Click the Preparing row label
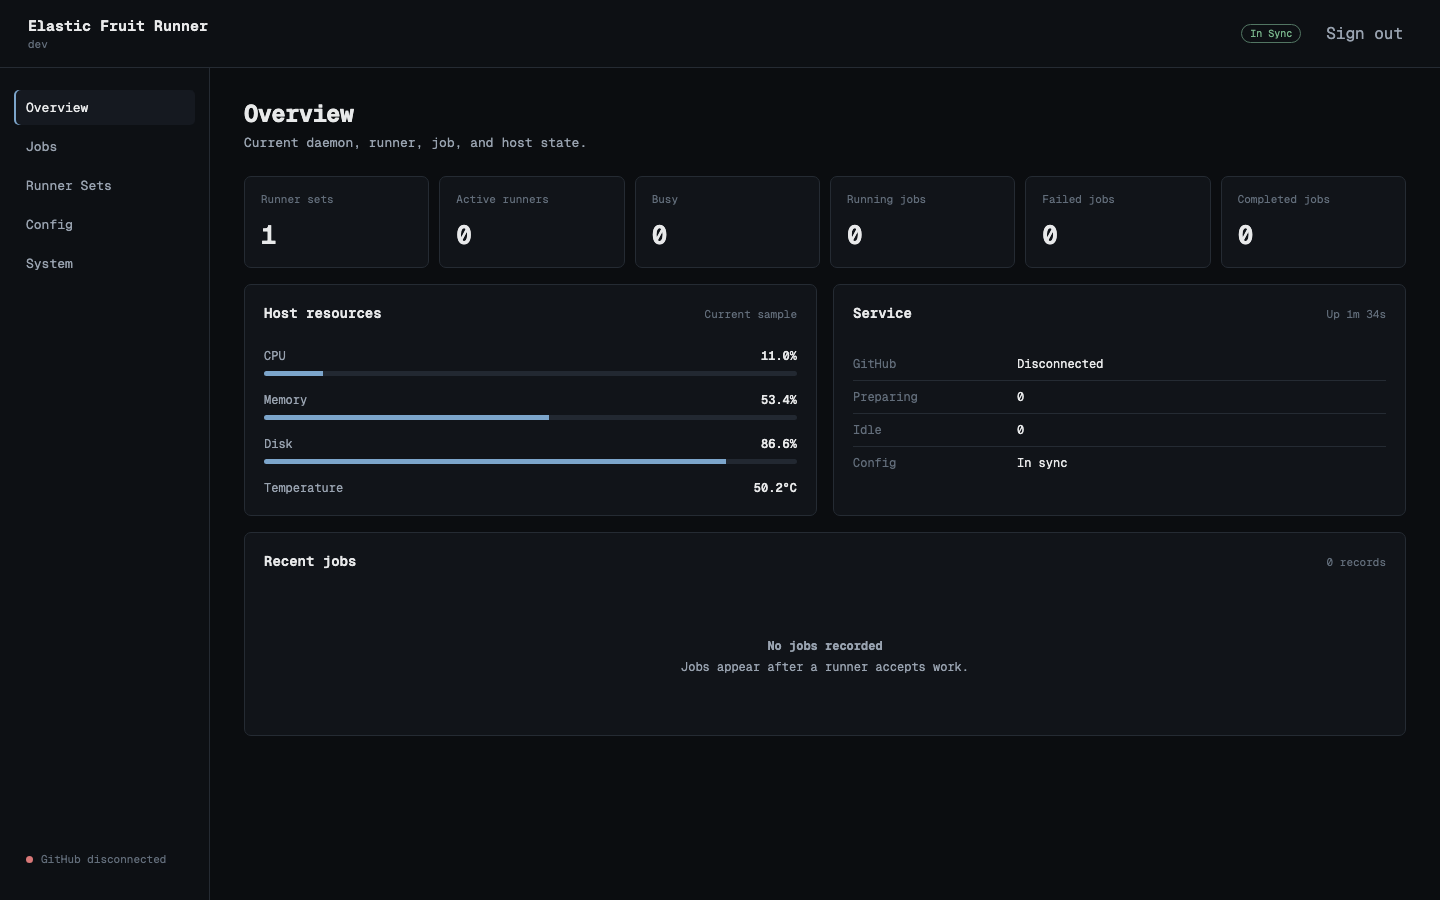Screen dimensions: 1440x900 tap(885, 397)
